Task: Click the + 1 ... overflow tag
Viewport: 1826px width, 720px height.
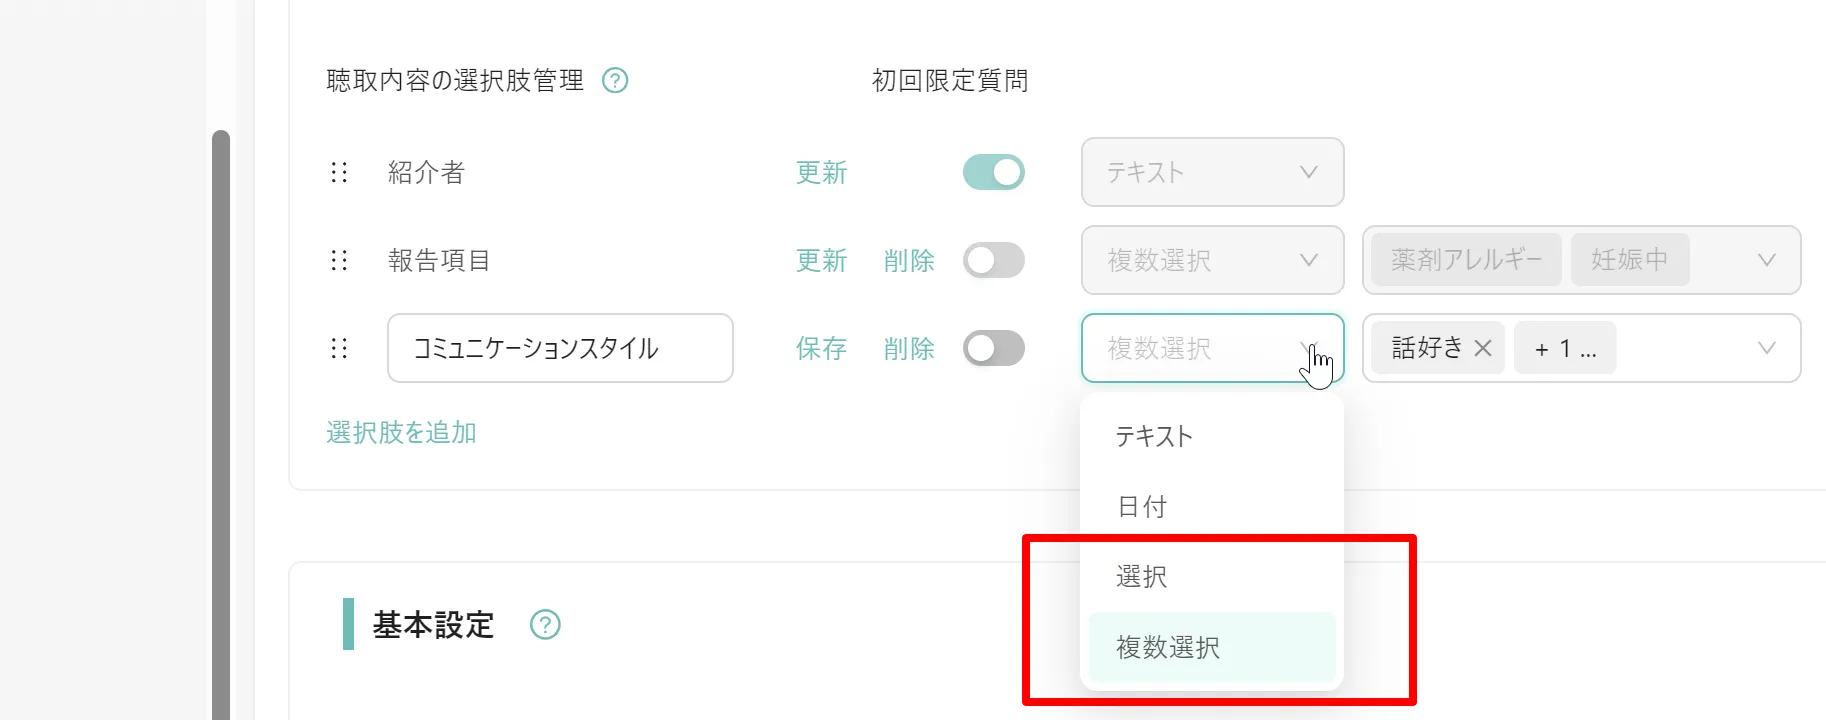Action: click(1565, 348)
